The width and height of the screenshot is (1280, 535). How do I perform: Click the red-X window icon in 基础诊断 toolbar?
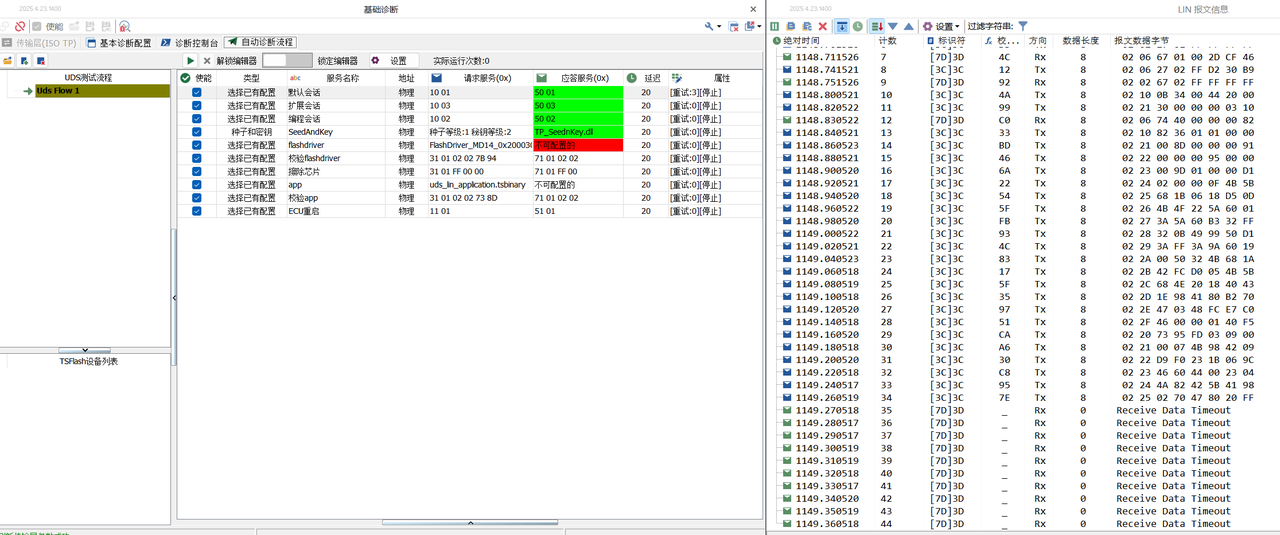[733, 26]
